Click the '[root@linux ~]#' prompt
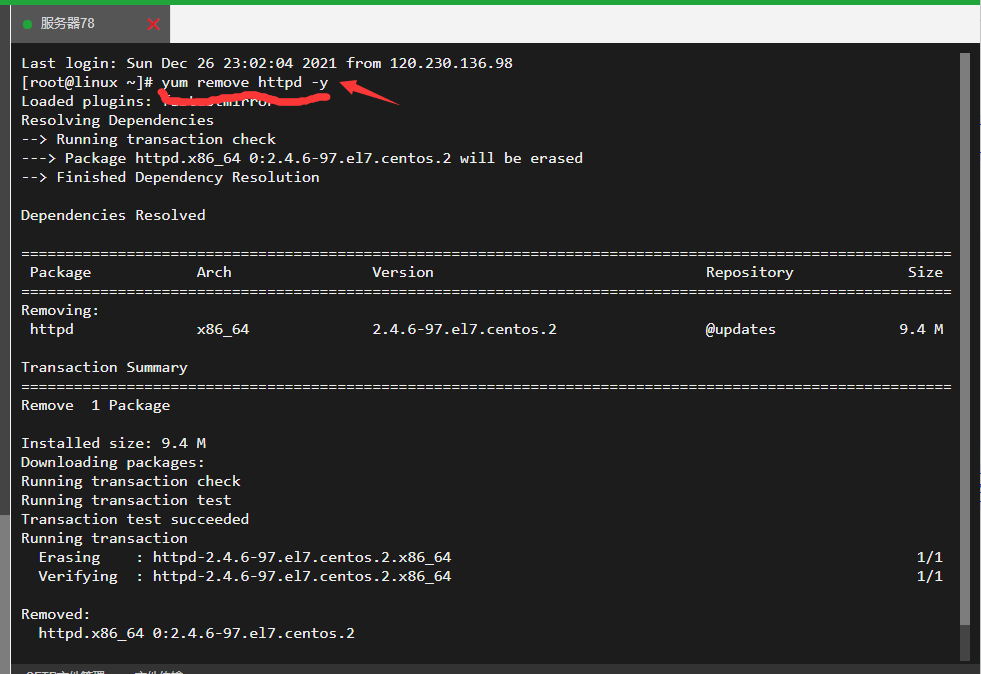 point(87,83)
